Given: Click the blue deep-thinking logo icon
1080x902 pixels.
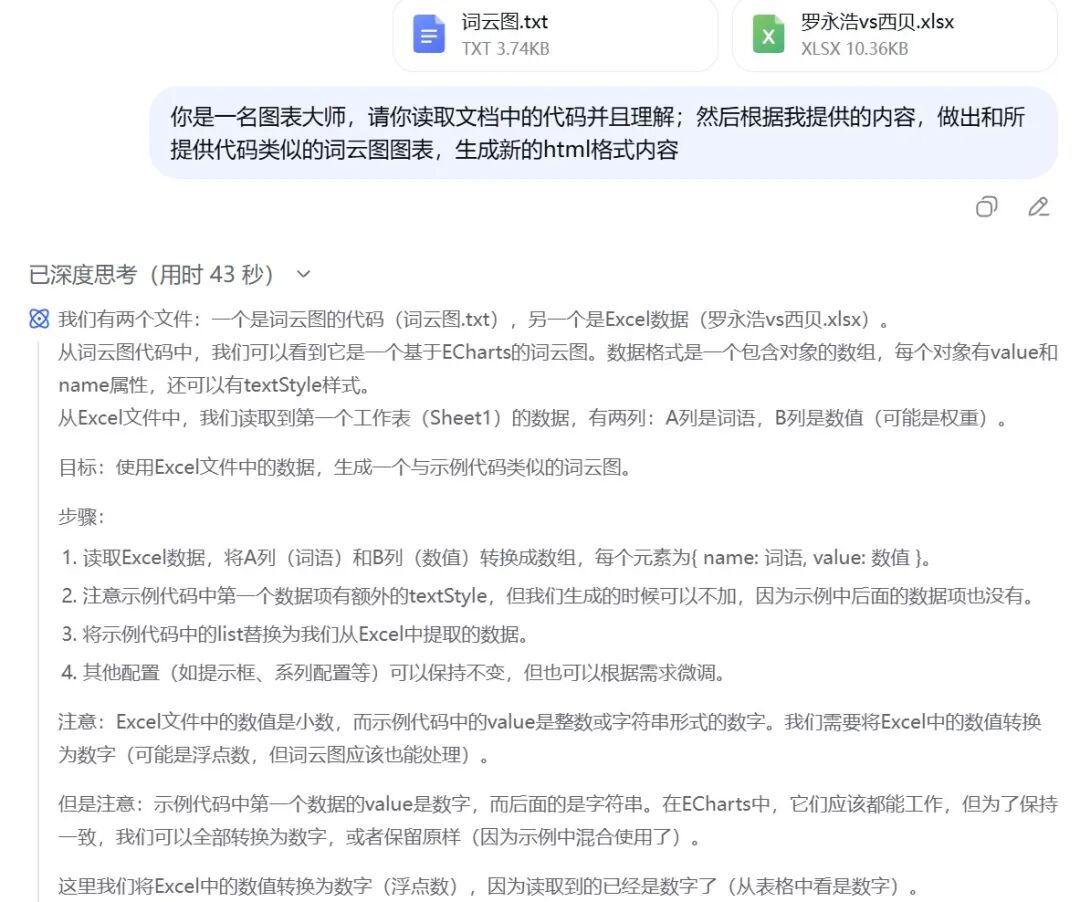Looking at the screenshot, I should click(38, 318).
